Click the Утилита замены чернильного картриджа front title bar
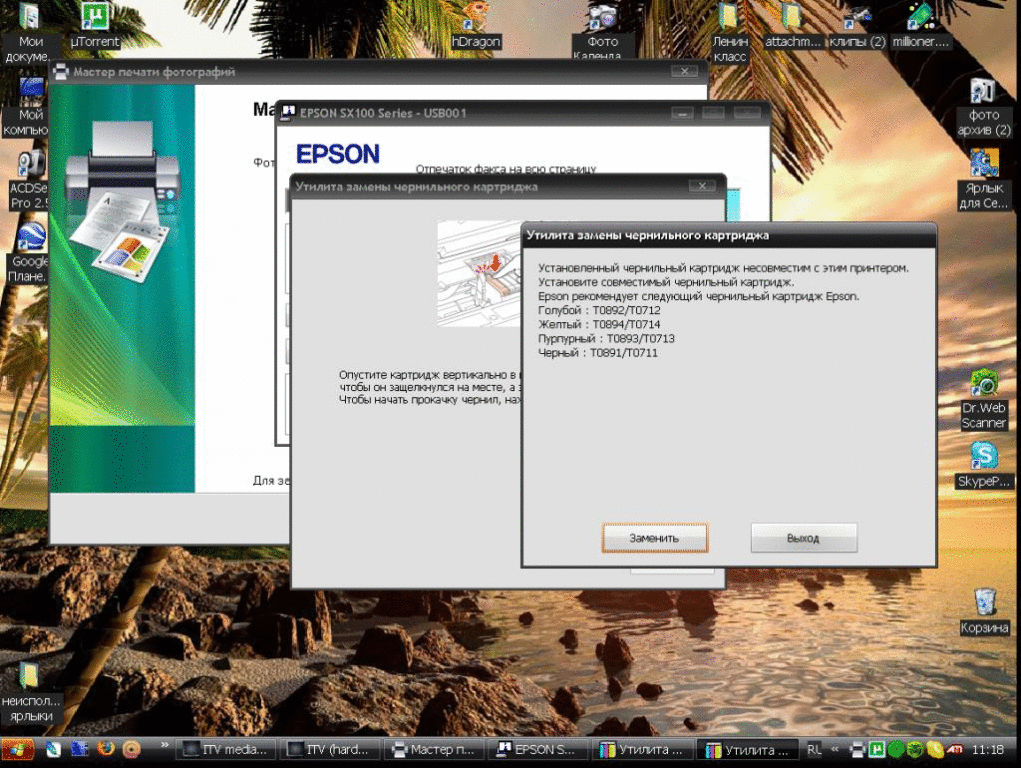 (x=729, y=235)
